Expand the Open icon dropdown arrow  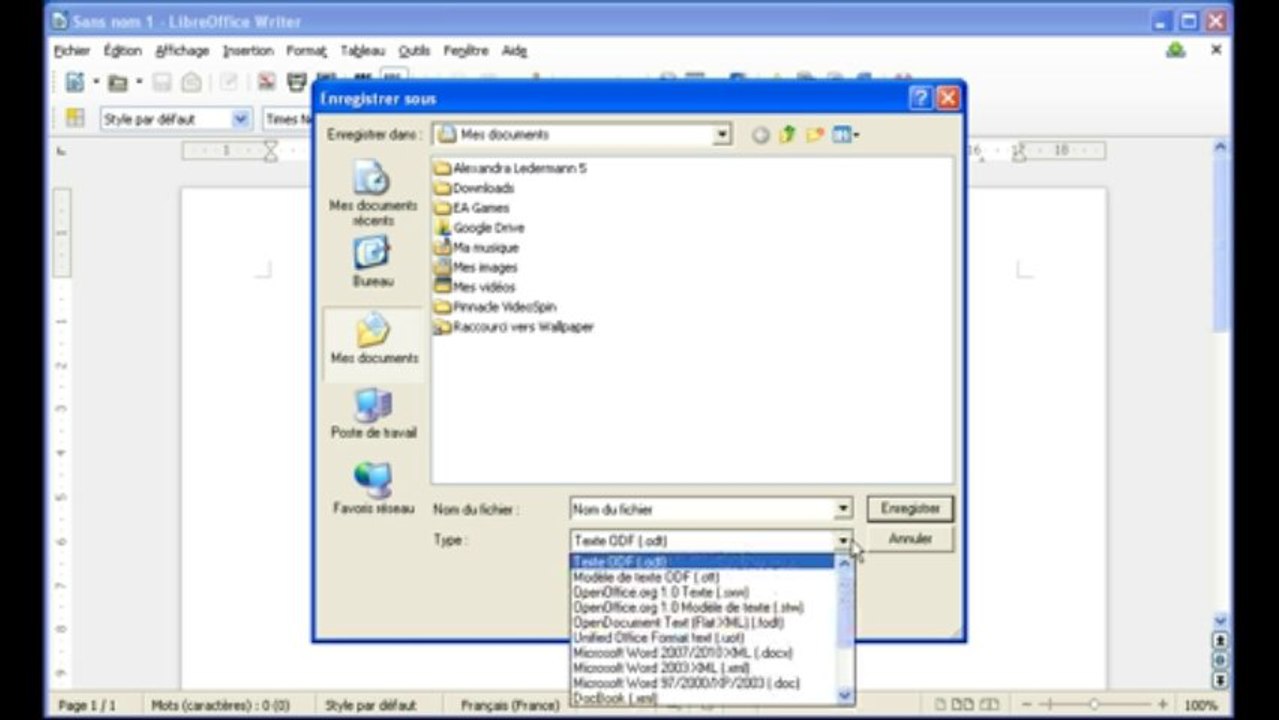click(x=138, y=82)
